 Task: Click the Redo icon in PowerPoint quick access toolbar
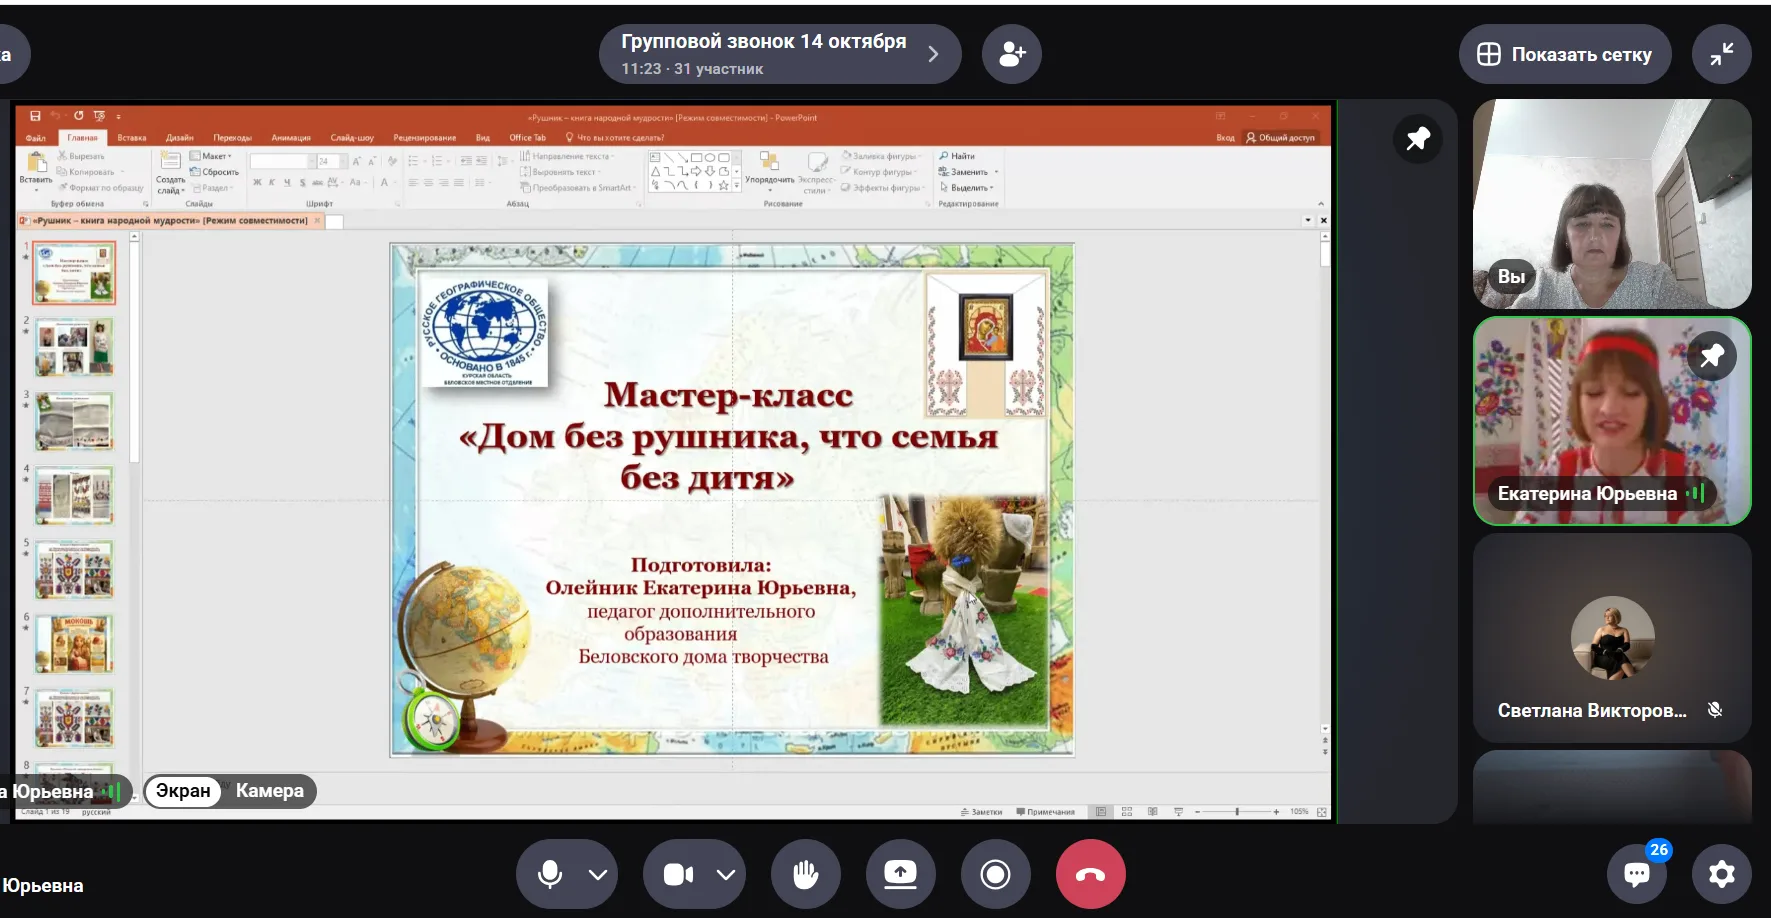[78, 116]
